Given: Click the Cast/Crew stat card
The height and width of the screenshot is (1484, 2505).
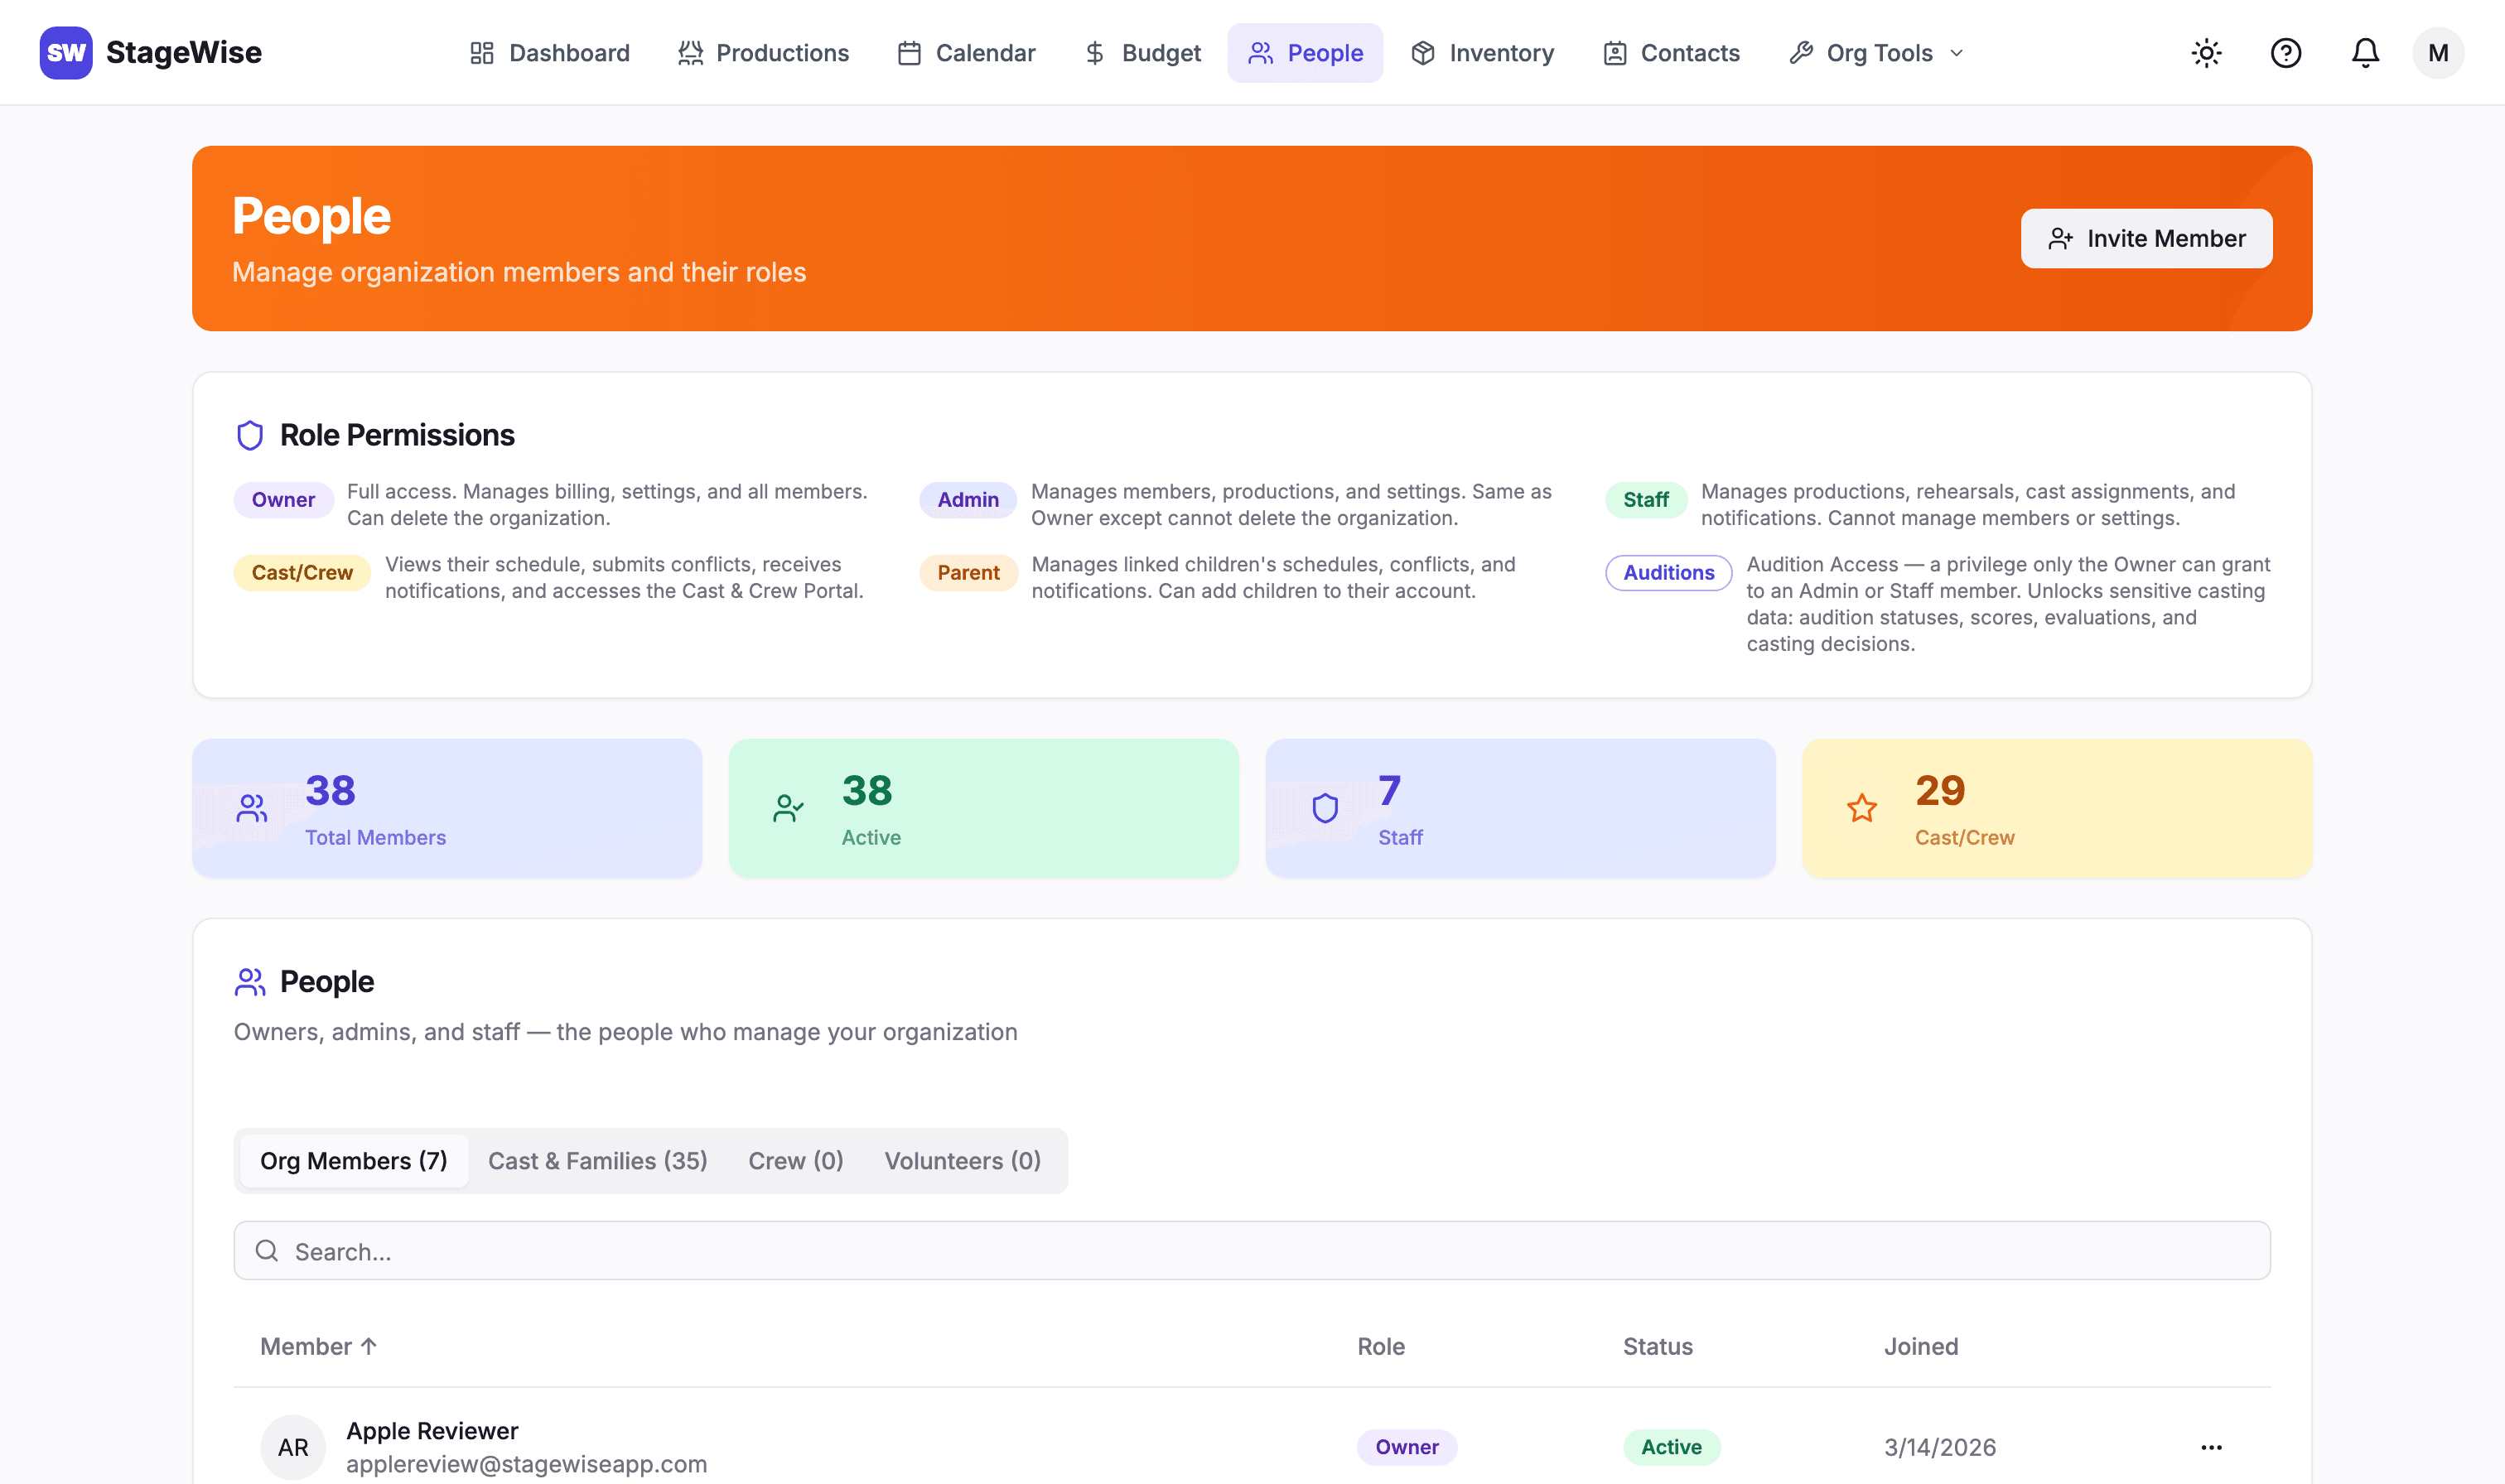Looking at the screenshot, I should pyautogui.click(x=2057, y=808).
